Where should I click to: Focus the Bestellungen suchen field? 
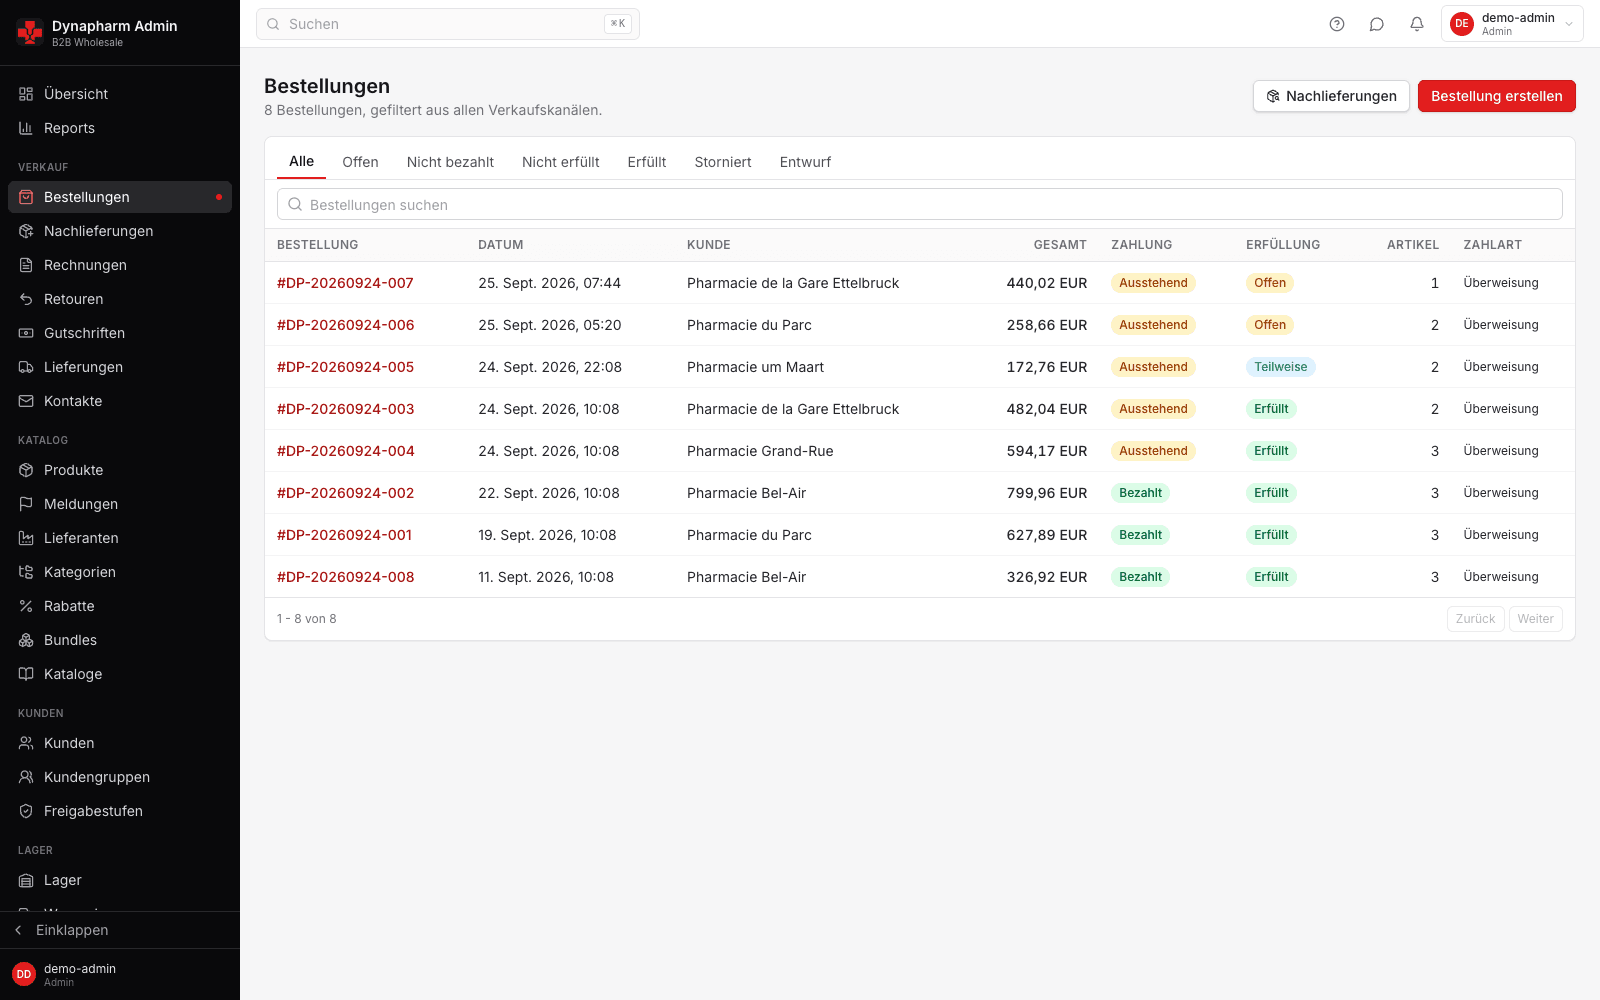click(920, 204)
